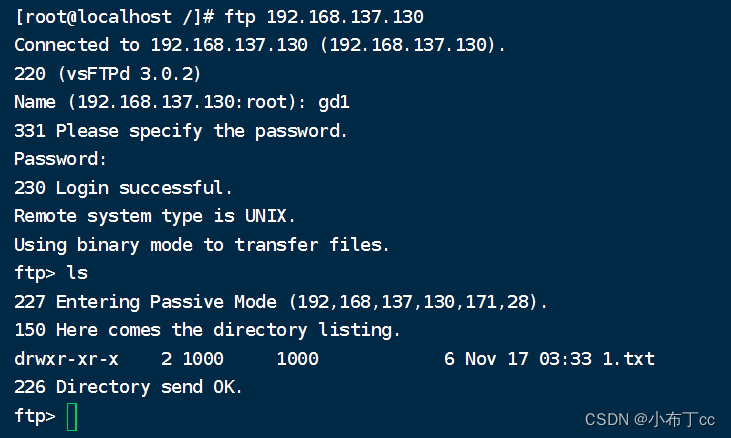Click the '226 Directory send OK.' line
Image resolution: width=731 pixels, height=438 pixels.
coord(128,387)
